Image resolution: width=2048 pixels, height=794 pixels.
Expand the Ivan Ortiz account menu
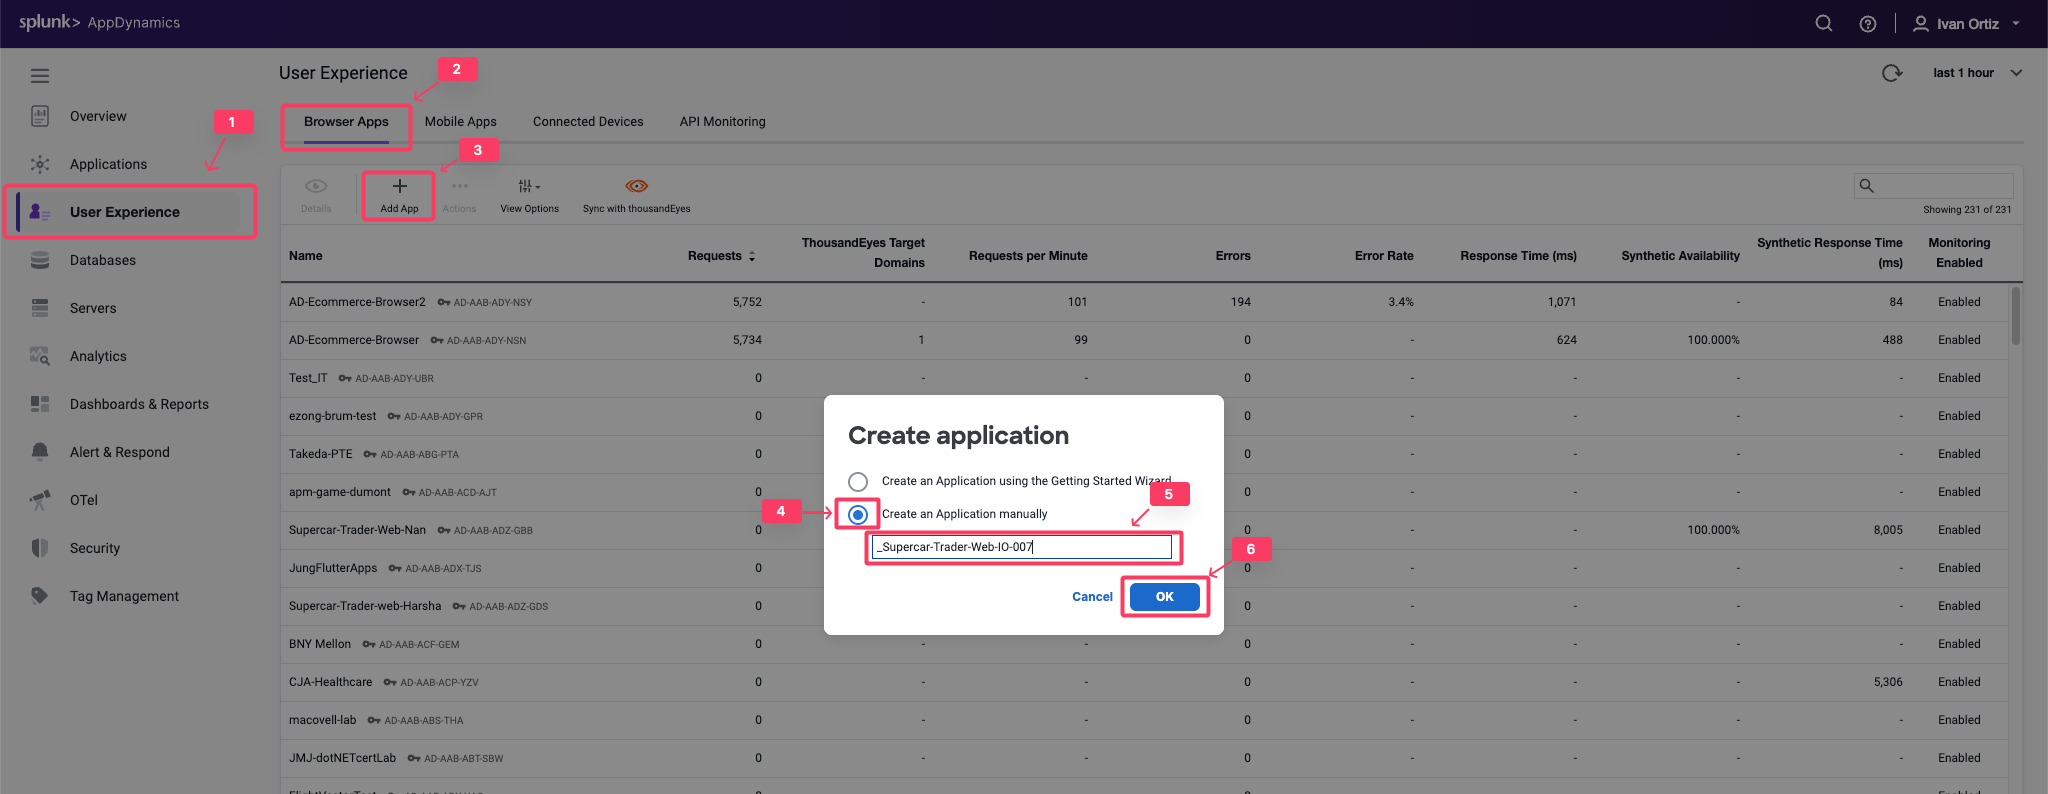(x=1967, y=23)
